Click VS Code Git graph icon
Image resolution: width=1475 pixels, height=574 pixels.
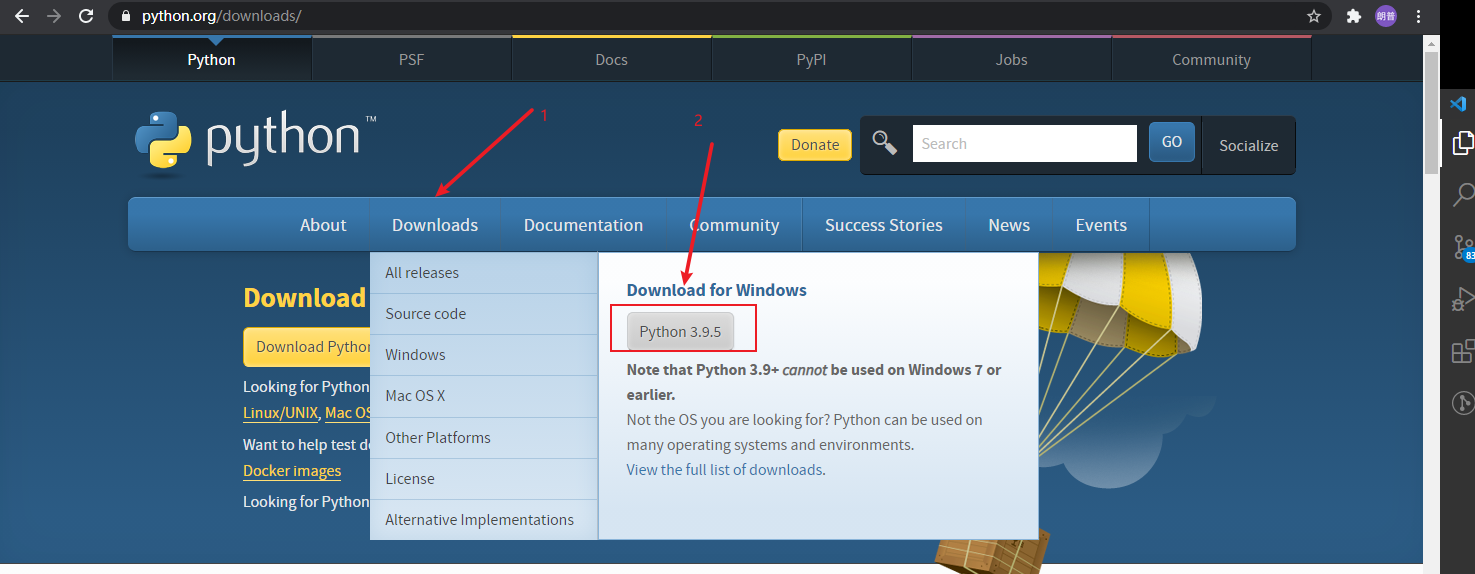[x=1463, y=403]
